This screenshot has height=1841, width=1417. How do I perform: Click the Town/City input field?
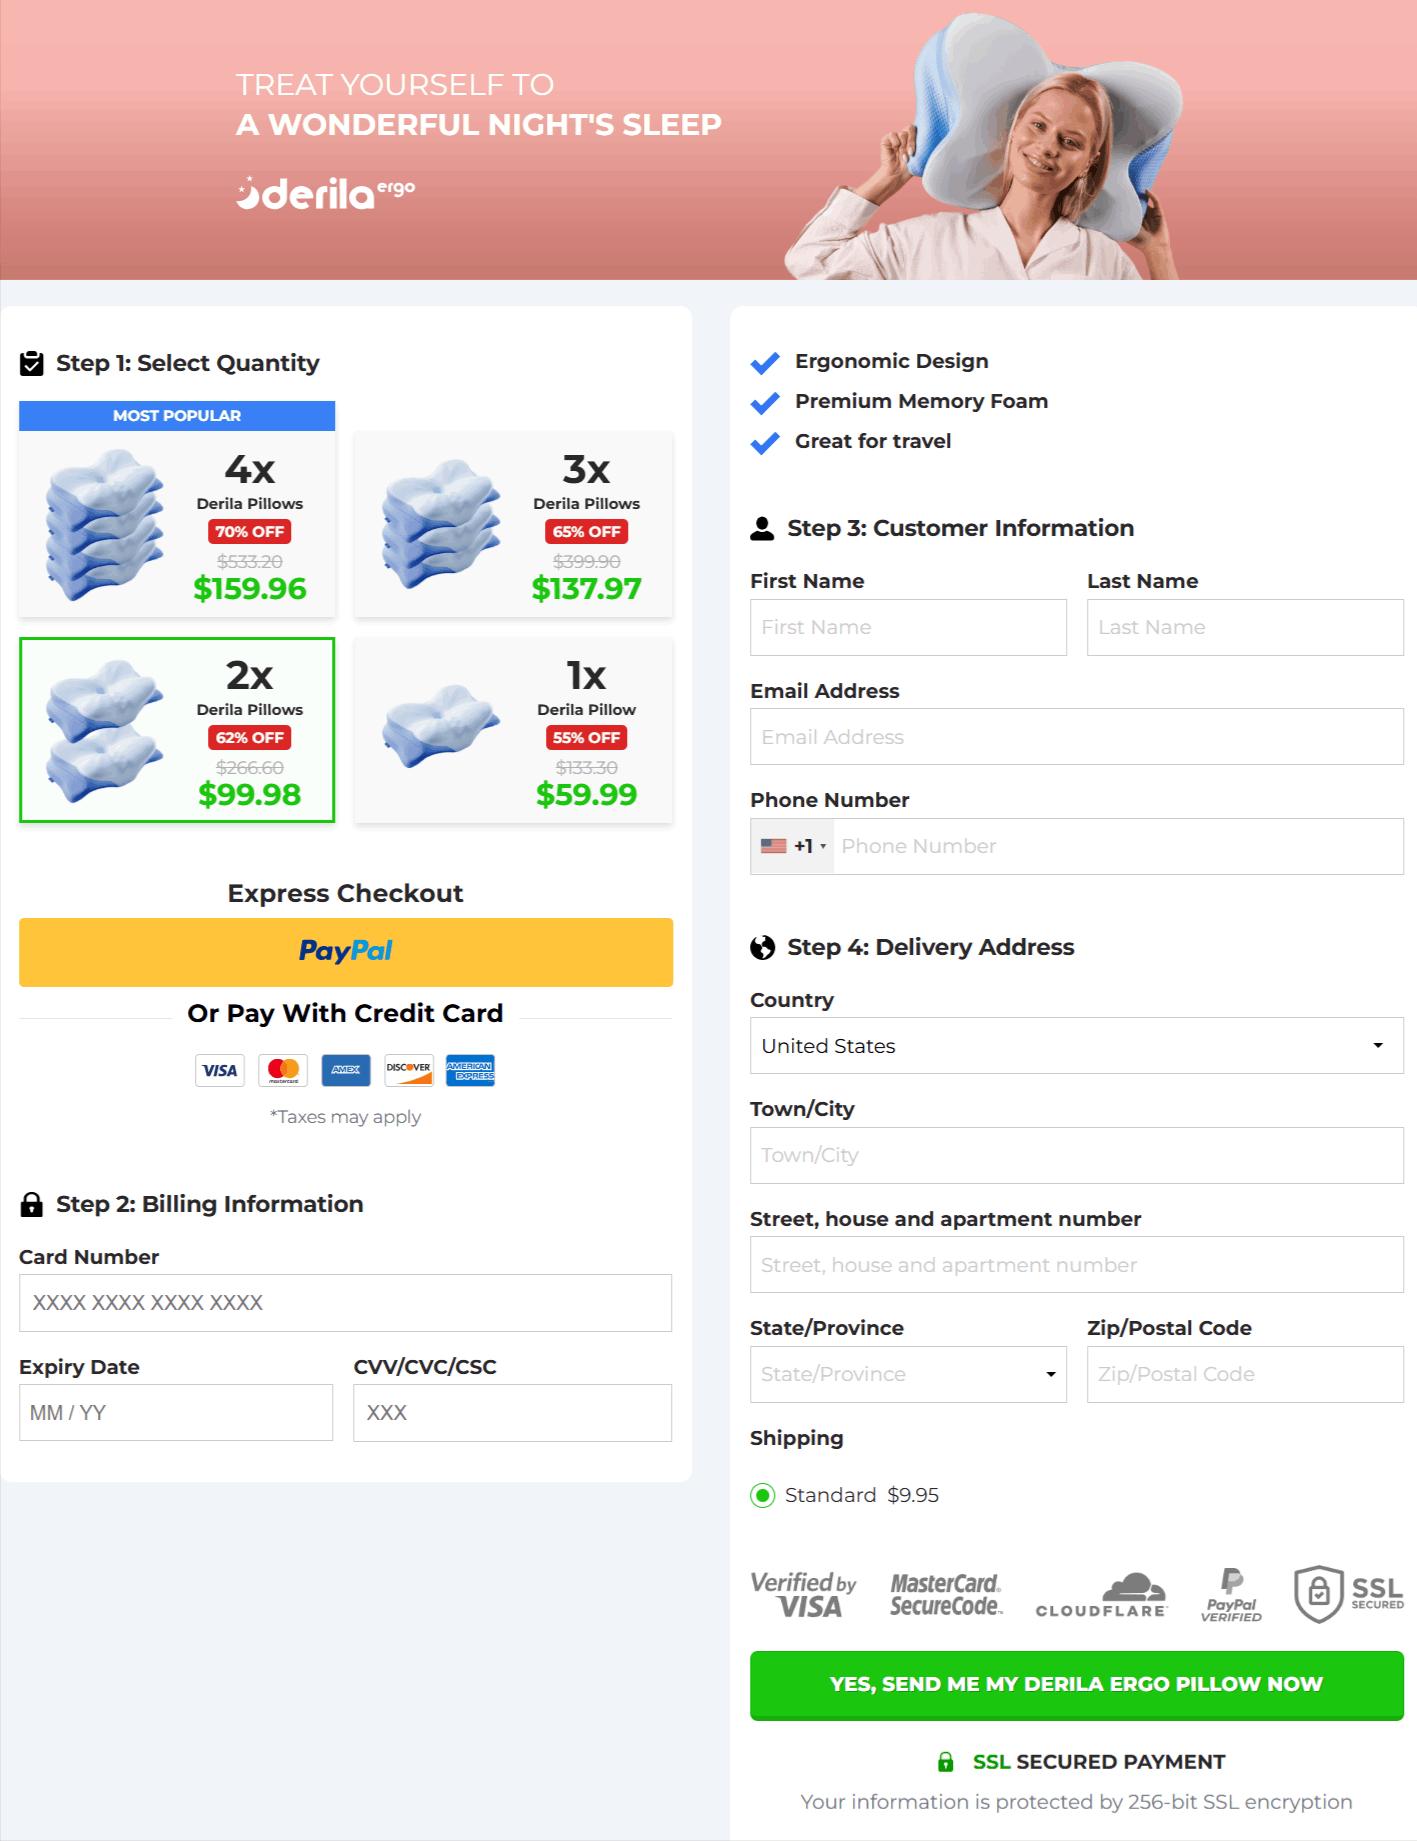[1077, 1155]
